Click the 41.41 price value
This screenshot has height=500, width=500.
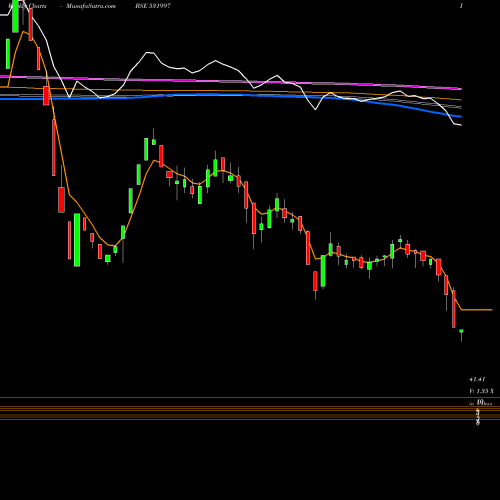pos(477,379)
